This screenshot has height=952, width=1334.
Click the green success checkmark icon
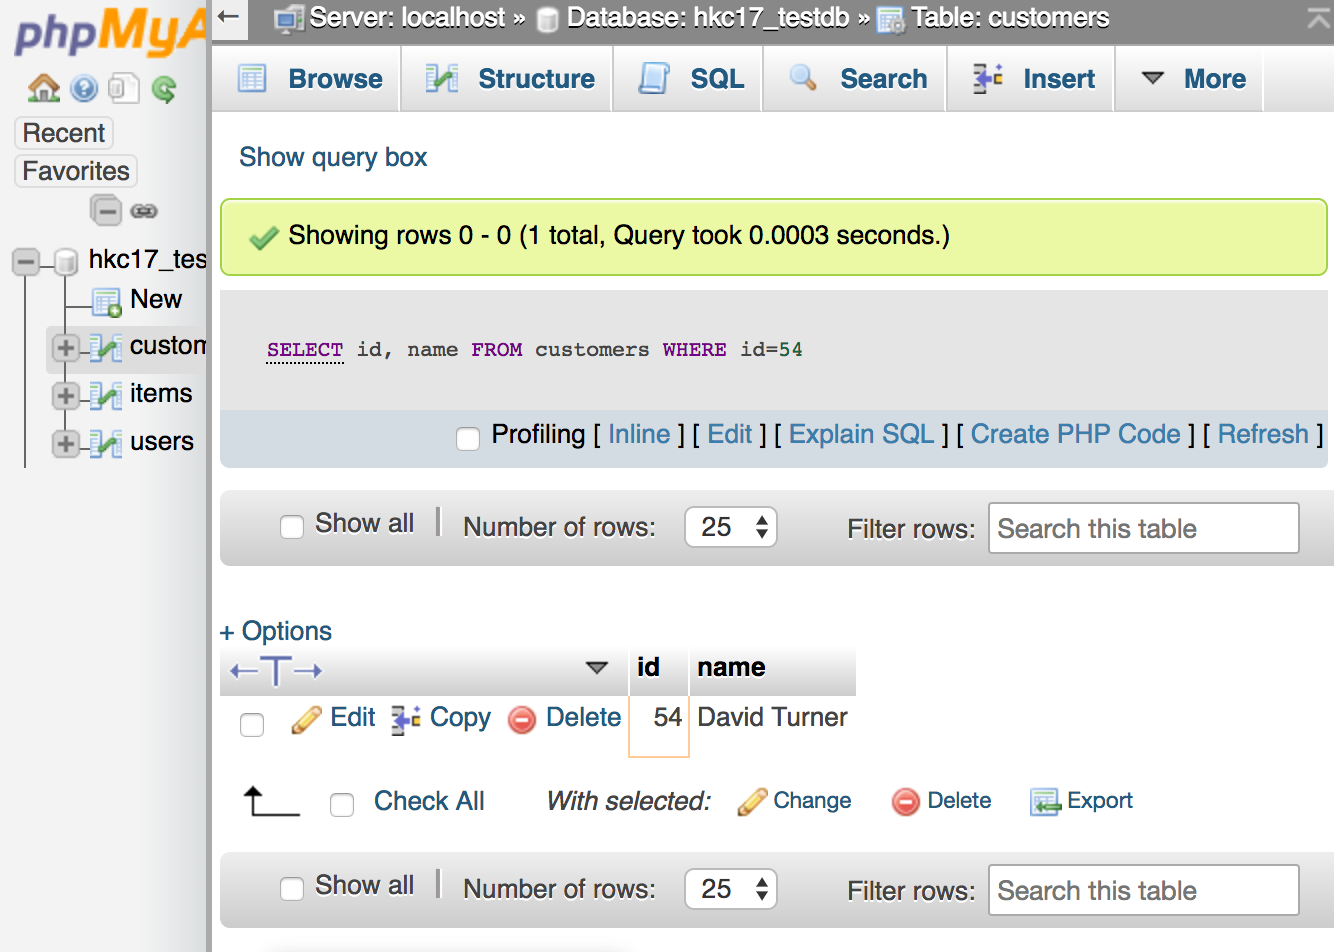[x=264, y=238]
